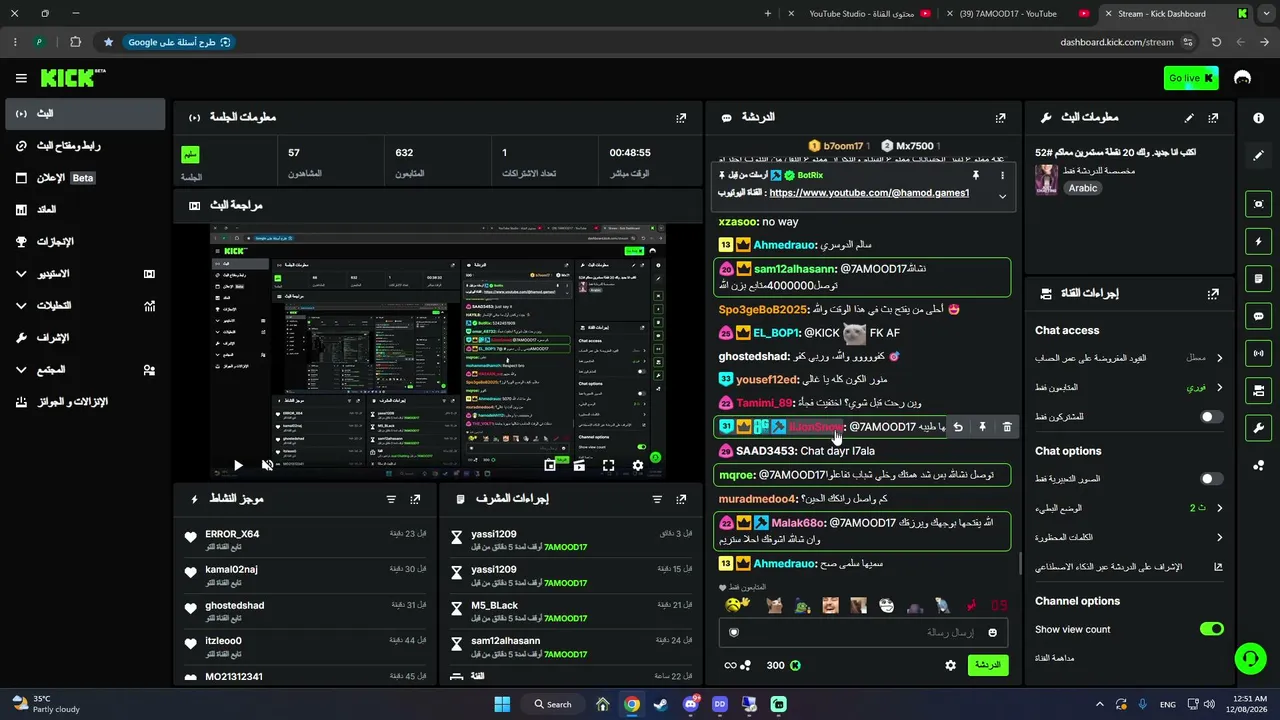
Task: Open followers-only chat setting
Action: coord(1129,387)
